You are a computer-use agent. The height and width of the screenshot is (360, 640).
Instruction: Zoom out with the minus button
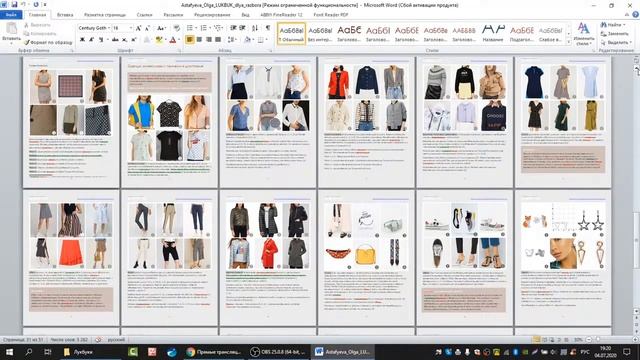[x=589, y=340]
